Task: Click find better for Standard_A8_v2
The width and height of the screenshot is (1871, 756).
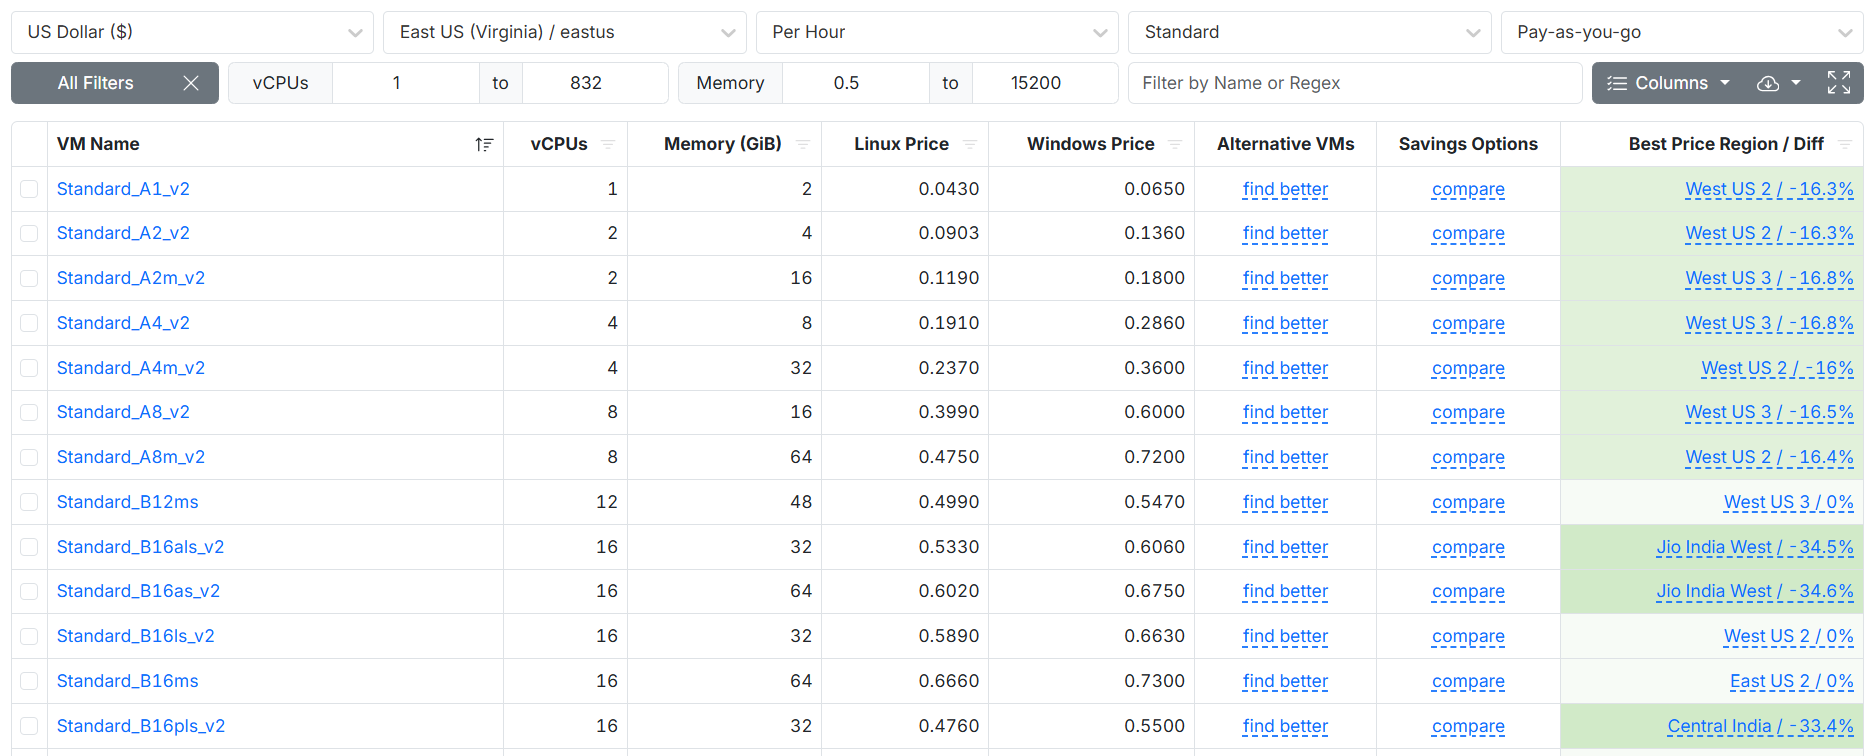Action: [x=1285, y=412]
